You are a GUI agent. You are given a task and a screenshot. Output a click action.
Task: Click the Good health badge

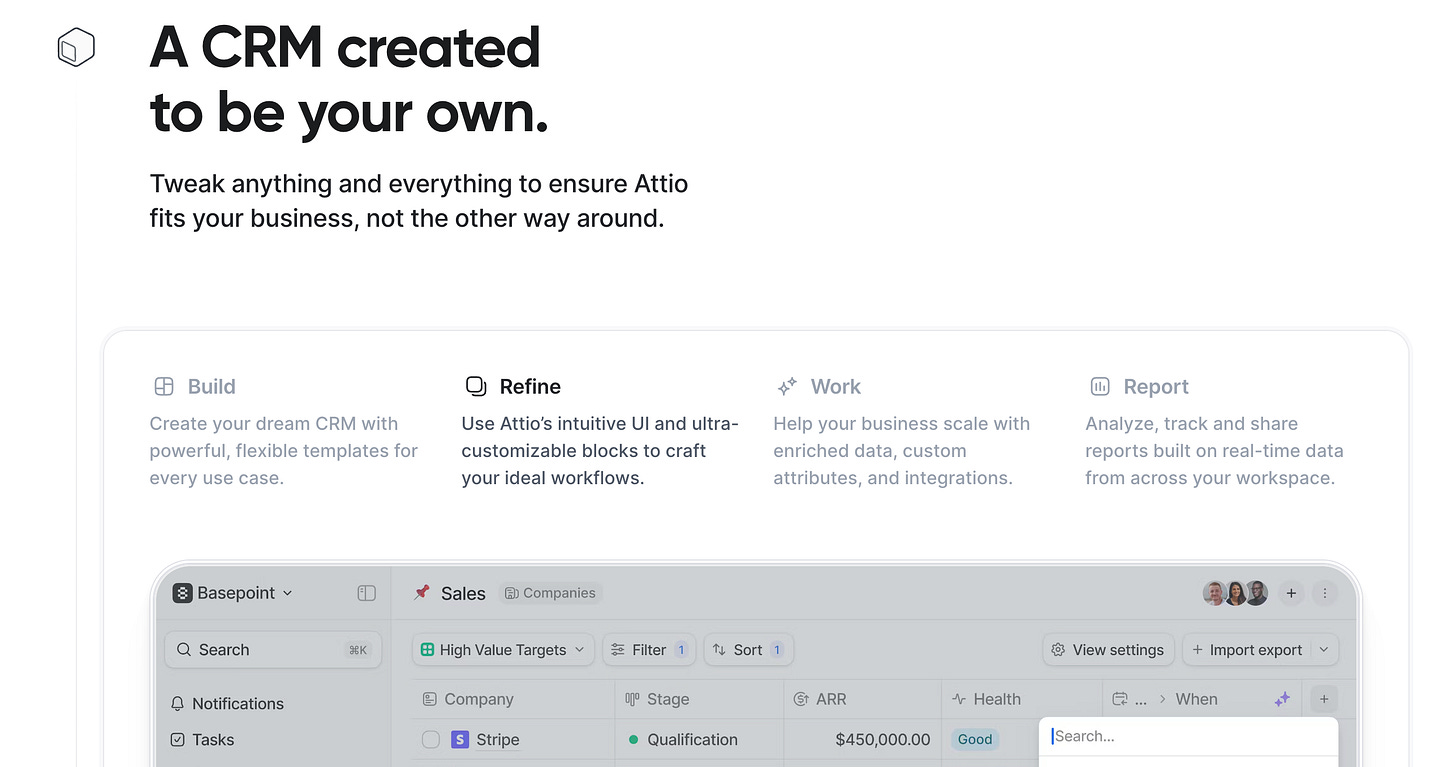coord(975,740)
